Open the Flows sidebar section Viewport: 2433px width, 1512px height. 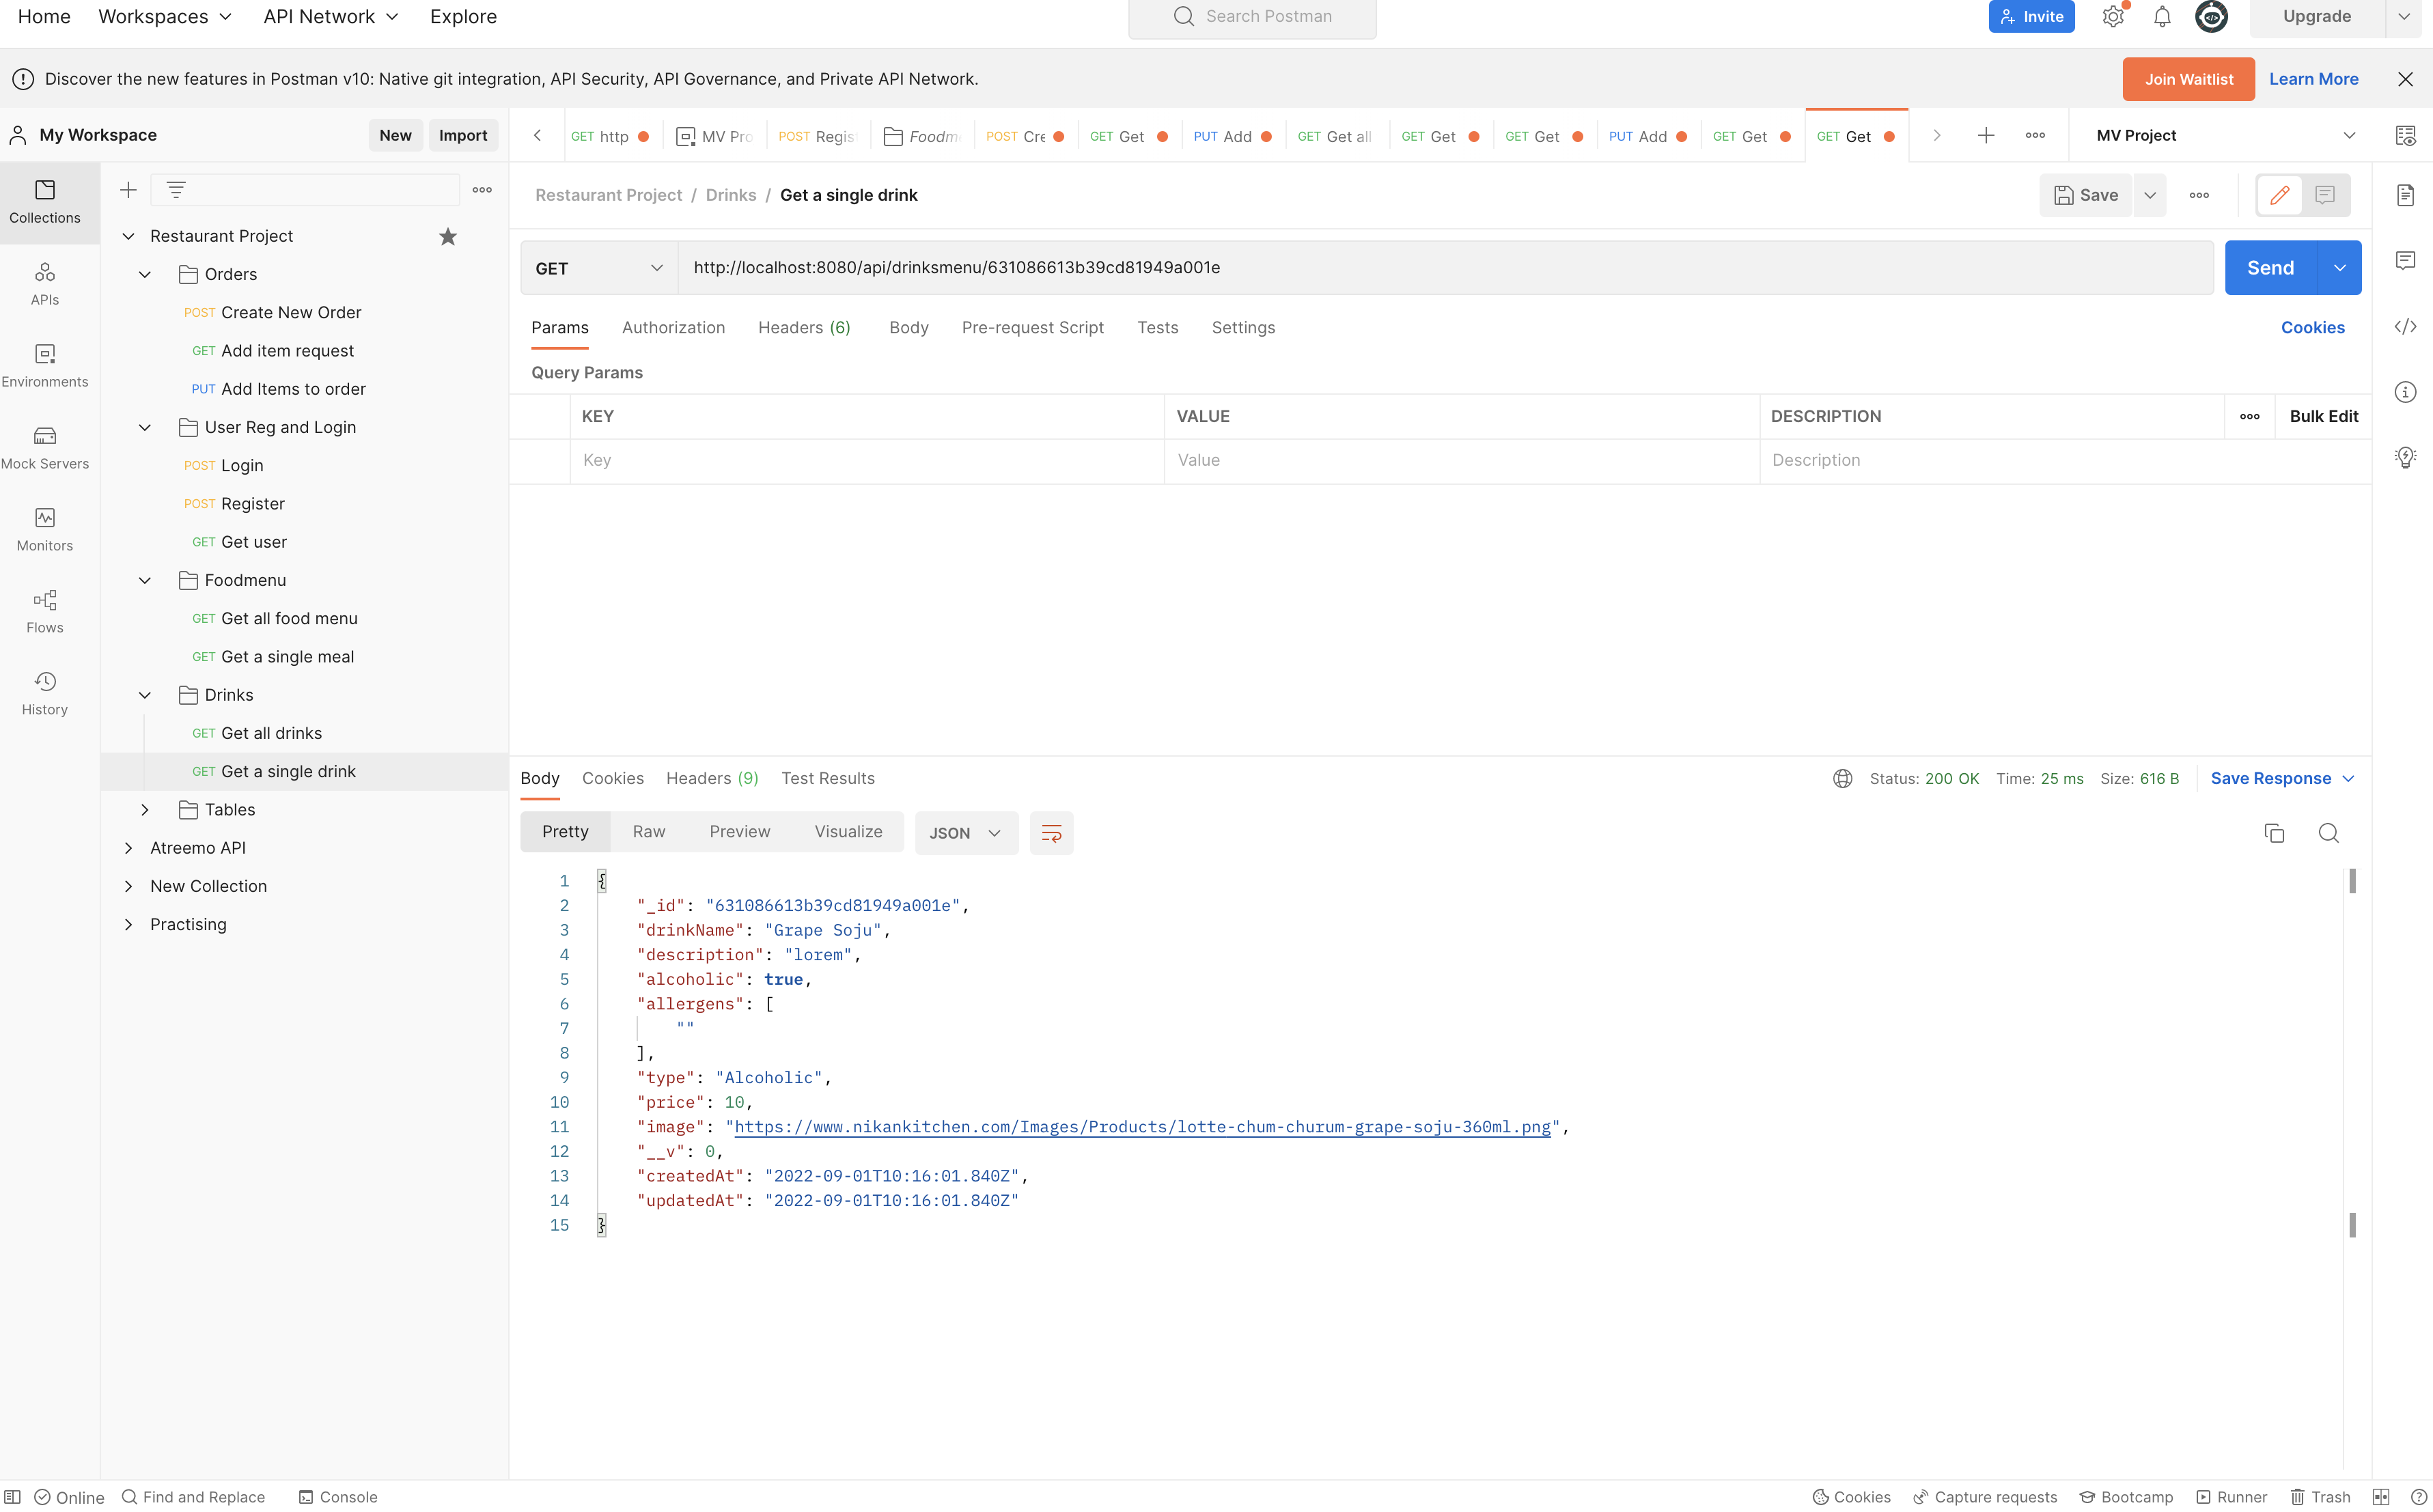(x=45, y=611)
